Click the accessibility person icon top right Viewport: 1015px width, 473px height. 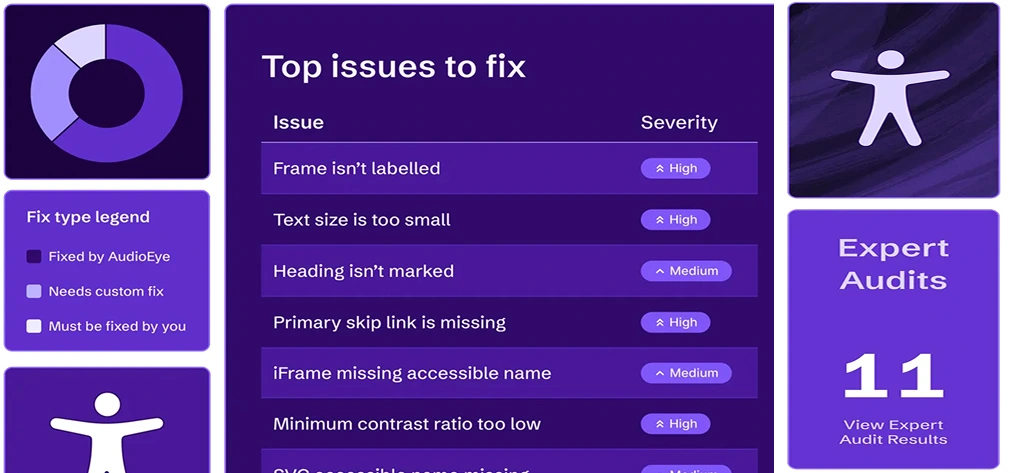(x=890, y=98)
